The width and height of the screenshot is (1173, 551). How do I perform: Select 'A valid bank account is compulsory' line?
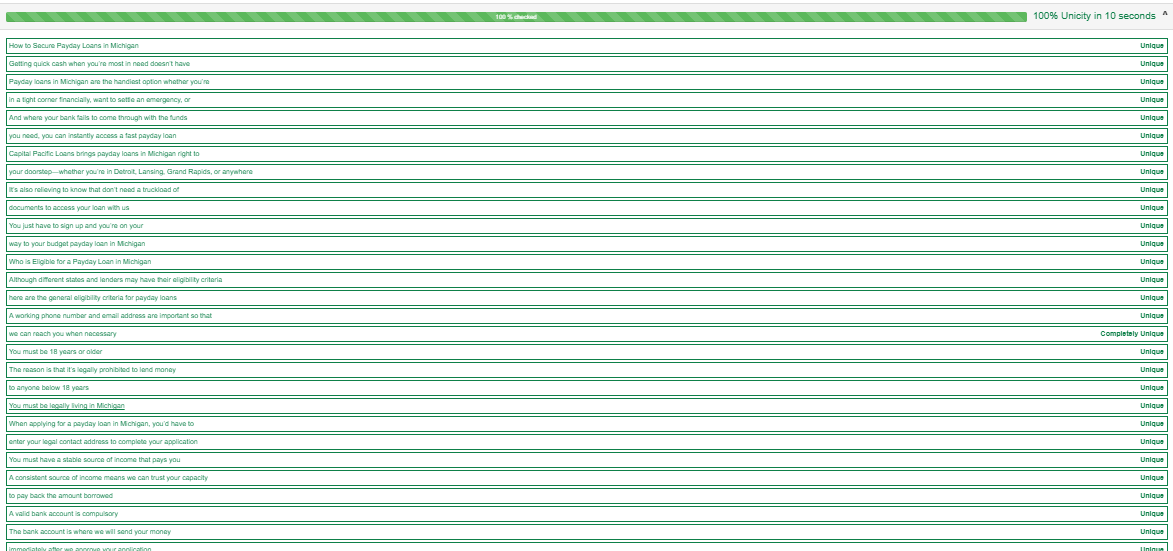586,514
